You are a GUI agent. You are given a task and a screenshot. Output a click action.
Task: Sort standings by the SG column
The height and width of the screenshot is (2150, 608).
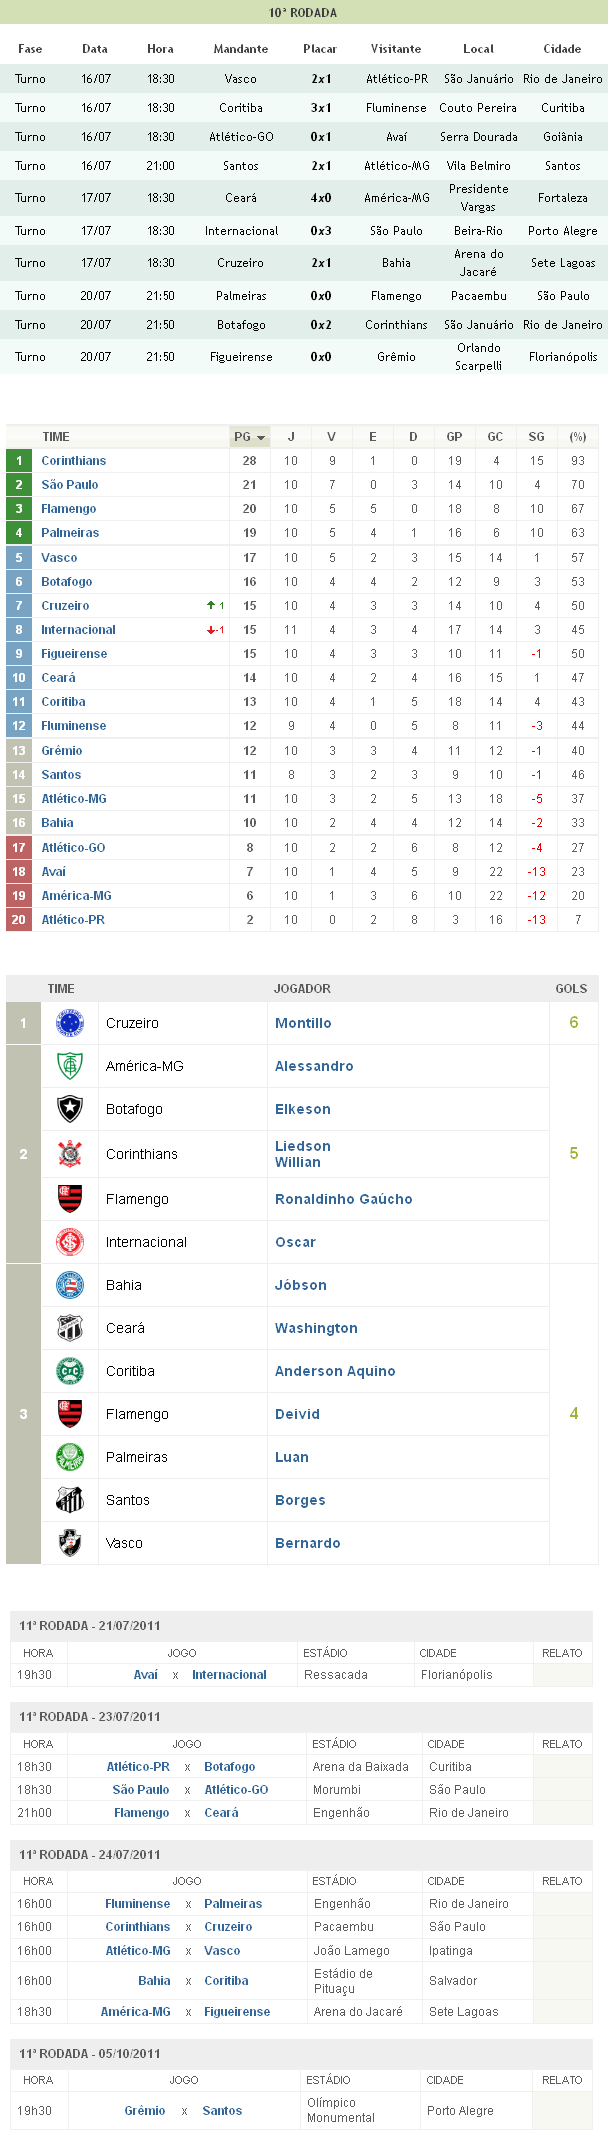[536, 437]
